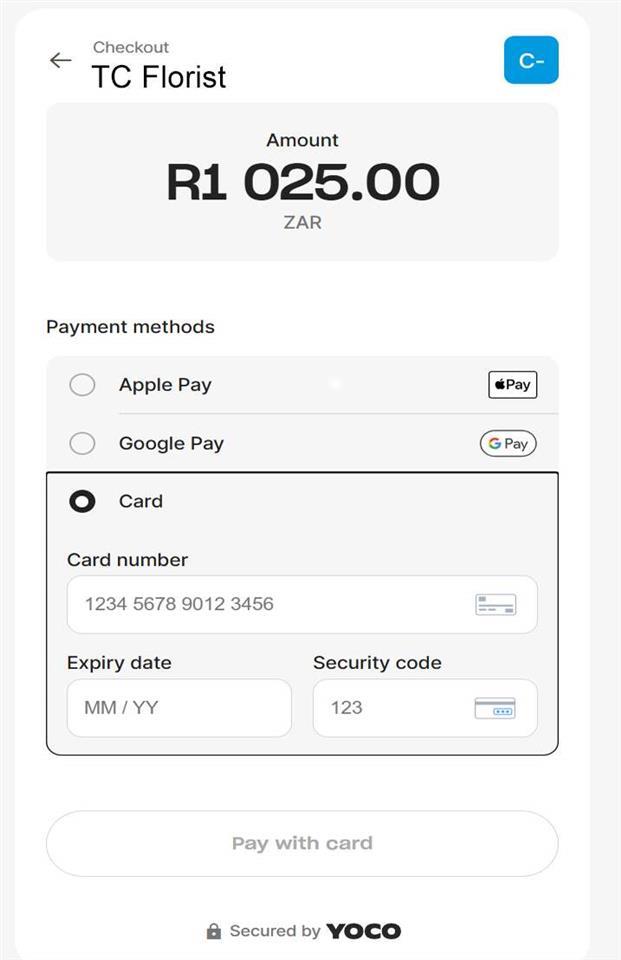Image resolution: width=621 pixels, height=960 pixels.
Task: Click the blue C- merchant icon
Action: (531, 60)
